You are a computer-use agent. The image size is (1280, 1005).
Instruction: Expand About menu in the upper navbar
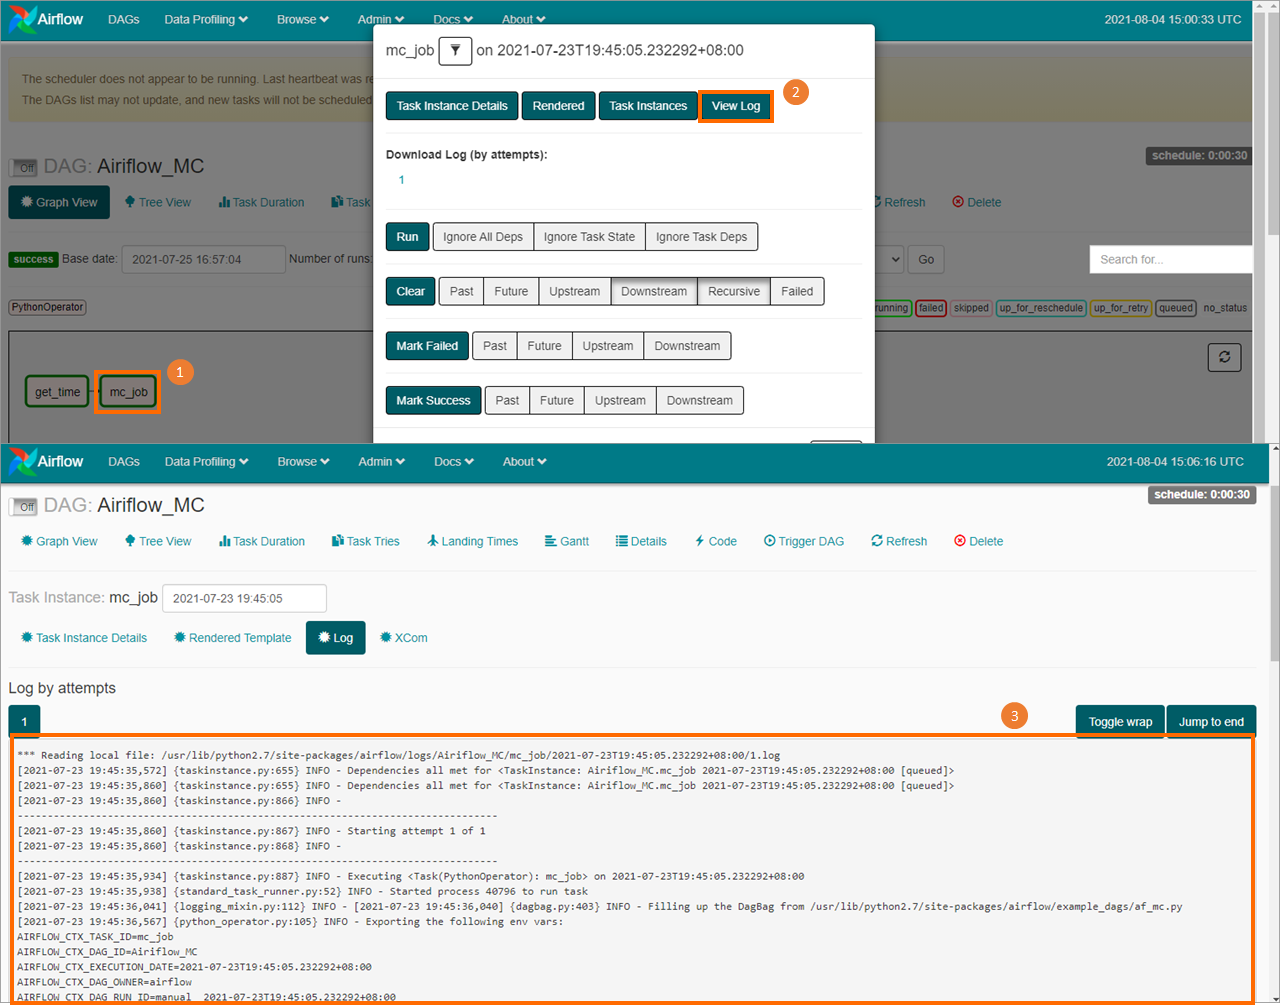tap(524, 20)
